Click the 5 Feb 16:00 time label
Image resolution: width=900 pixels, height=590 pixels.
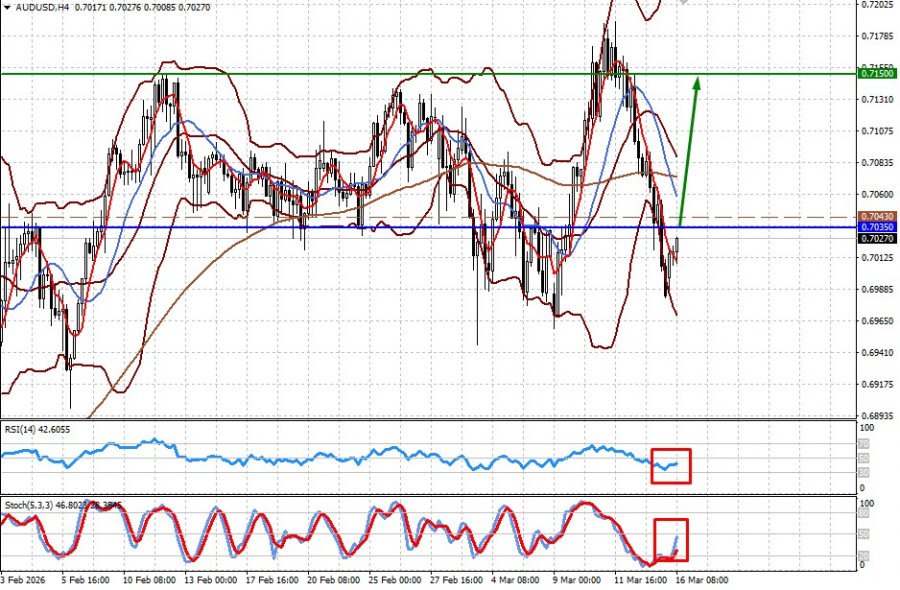86,580
